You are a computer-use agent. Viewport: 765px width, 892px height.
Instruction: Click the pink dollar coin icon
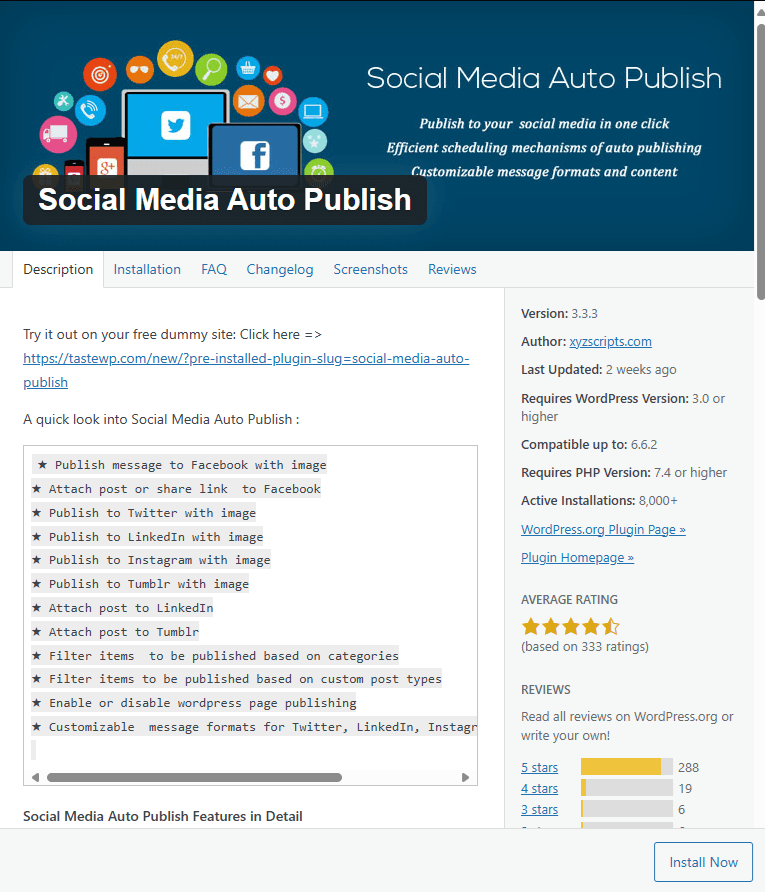[282, 101]
